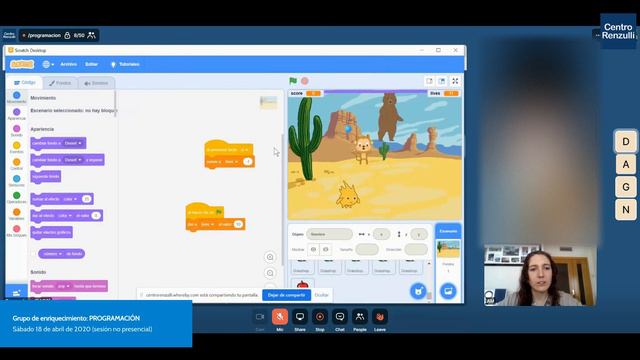Click the 'al hacer clic en bandera' hat block
640x360 pixels.
point(204,211)
